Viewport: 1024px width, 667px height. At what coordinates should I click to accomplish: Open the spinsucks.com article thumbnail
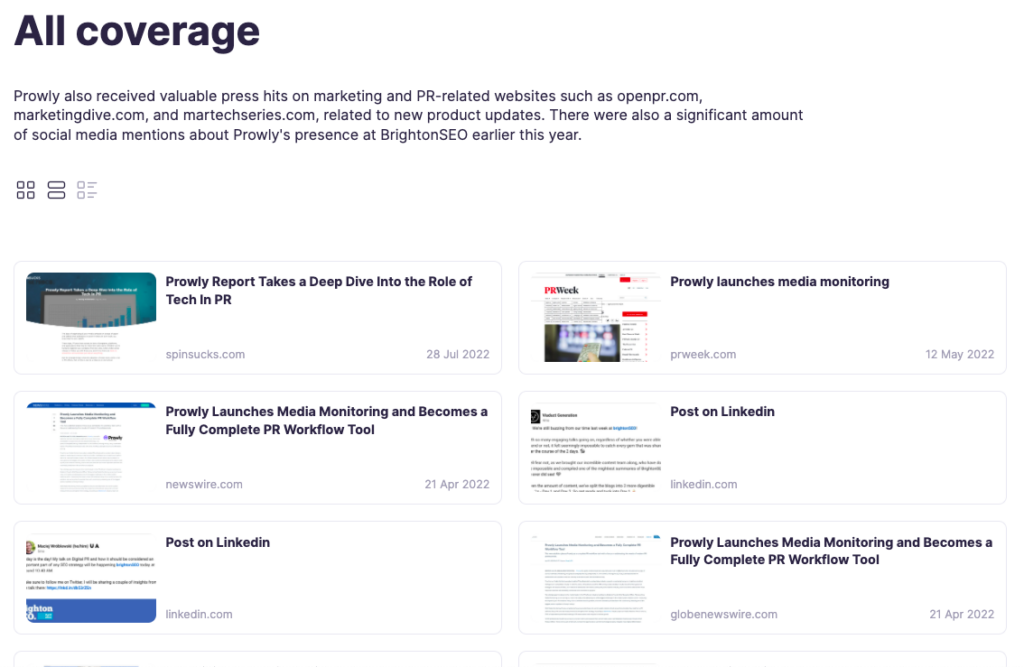[x=91, y=317]
